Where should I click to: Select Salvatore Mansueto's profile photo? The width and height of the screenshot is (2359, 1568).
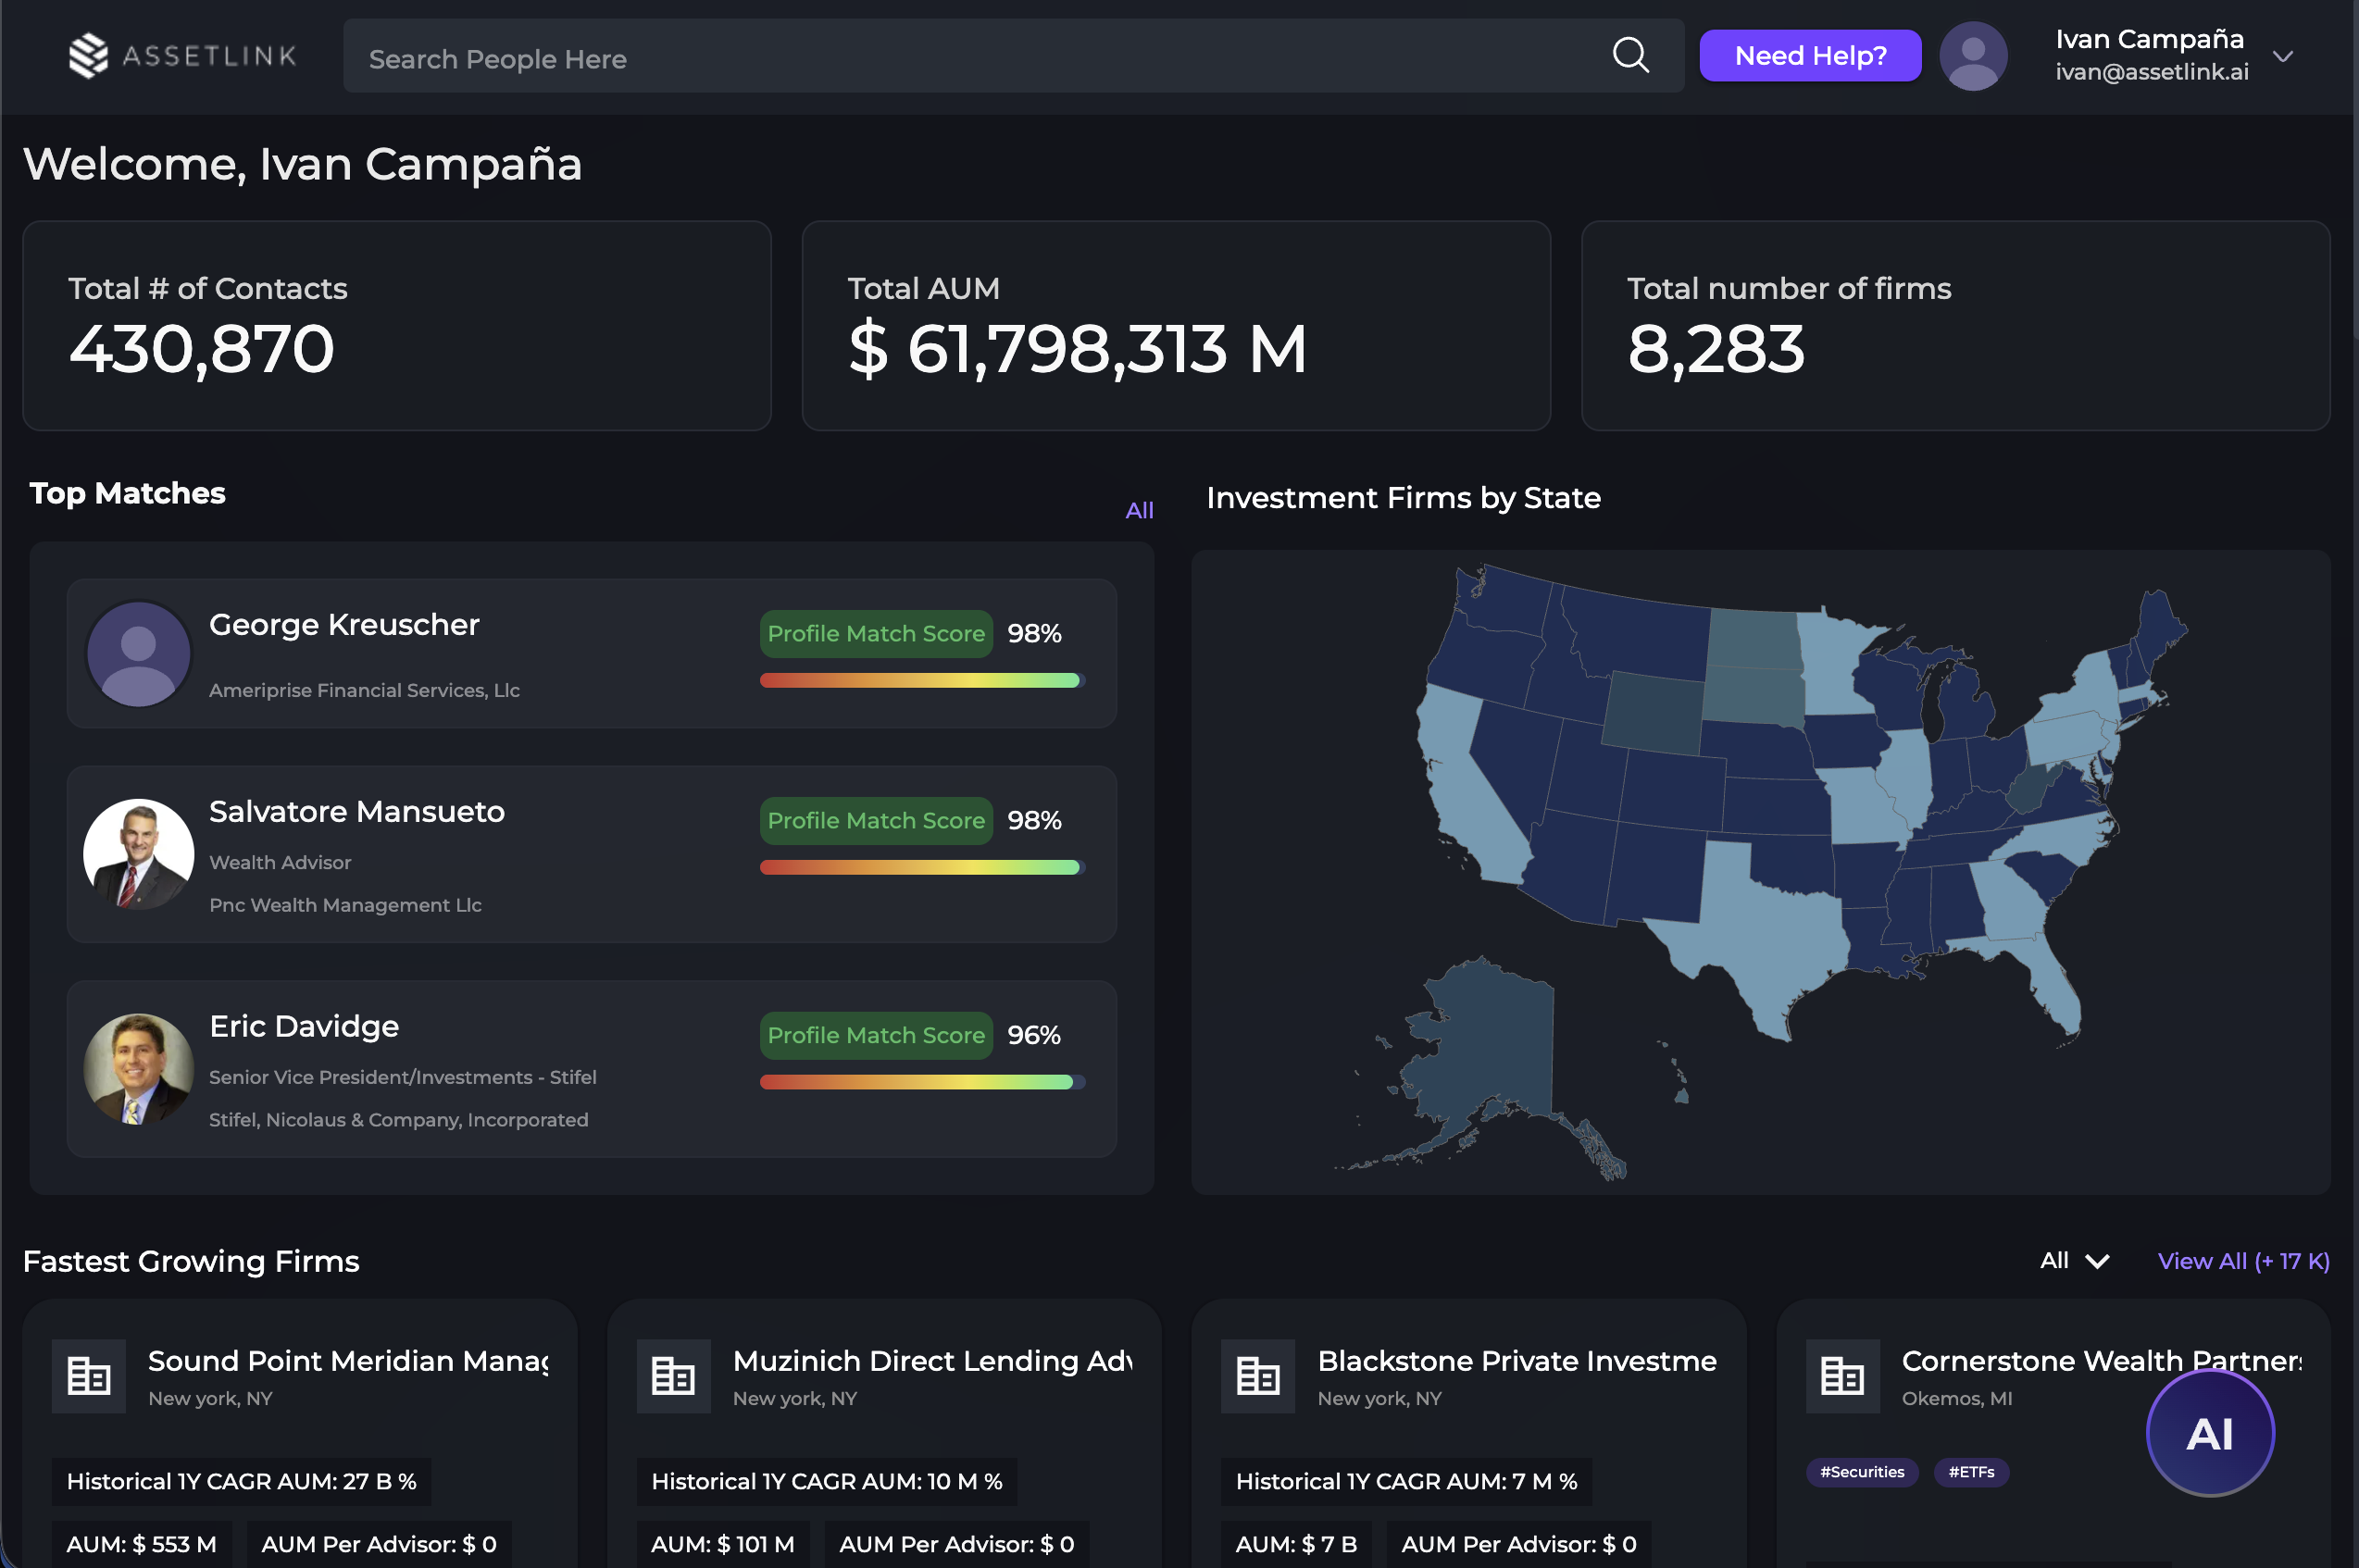(x=139, y=854)
